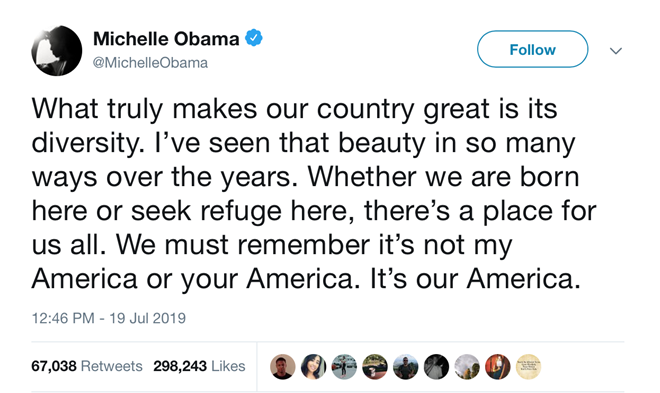The height and width of the screenshot is (393, 660).
Task: Open the fifth liker avatar, man outdoors
Action: 405,366
